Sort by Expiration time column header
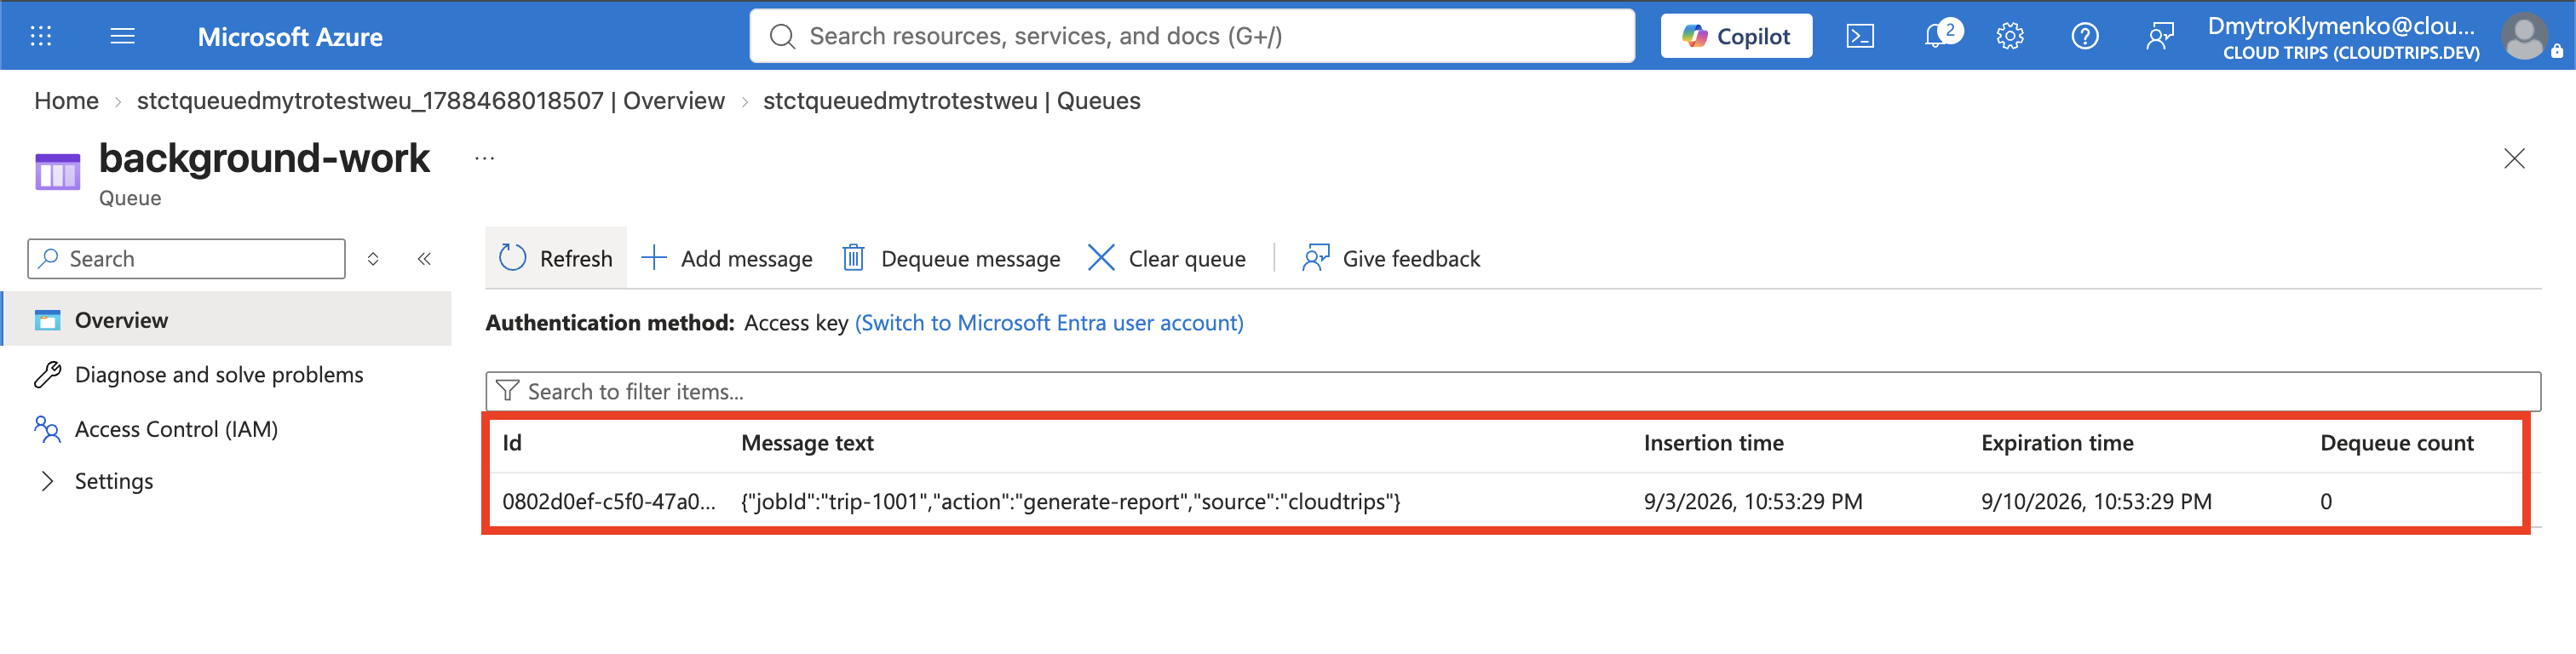2576x654 pixels. click(x=2057, y=443)
